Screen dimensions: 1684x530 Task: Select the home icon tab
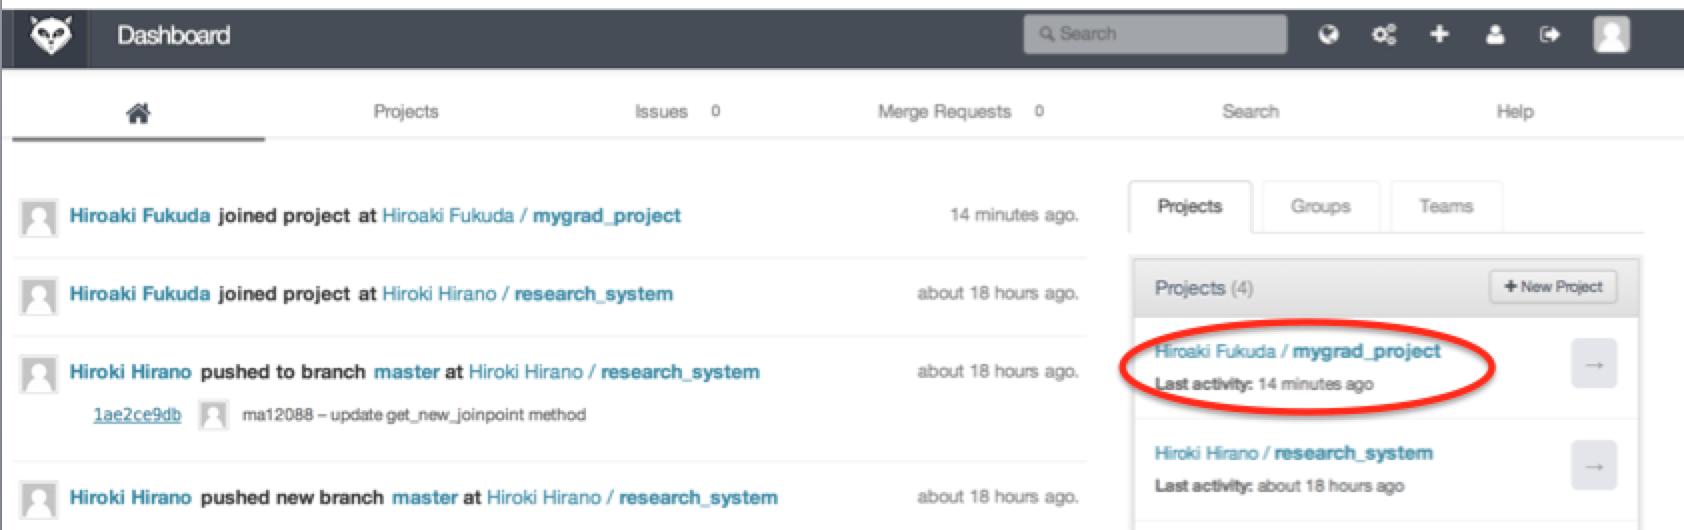(x=138, y=113)
